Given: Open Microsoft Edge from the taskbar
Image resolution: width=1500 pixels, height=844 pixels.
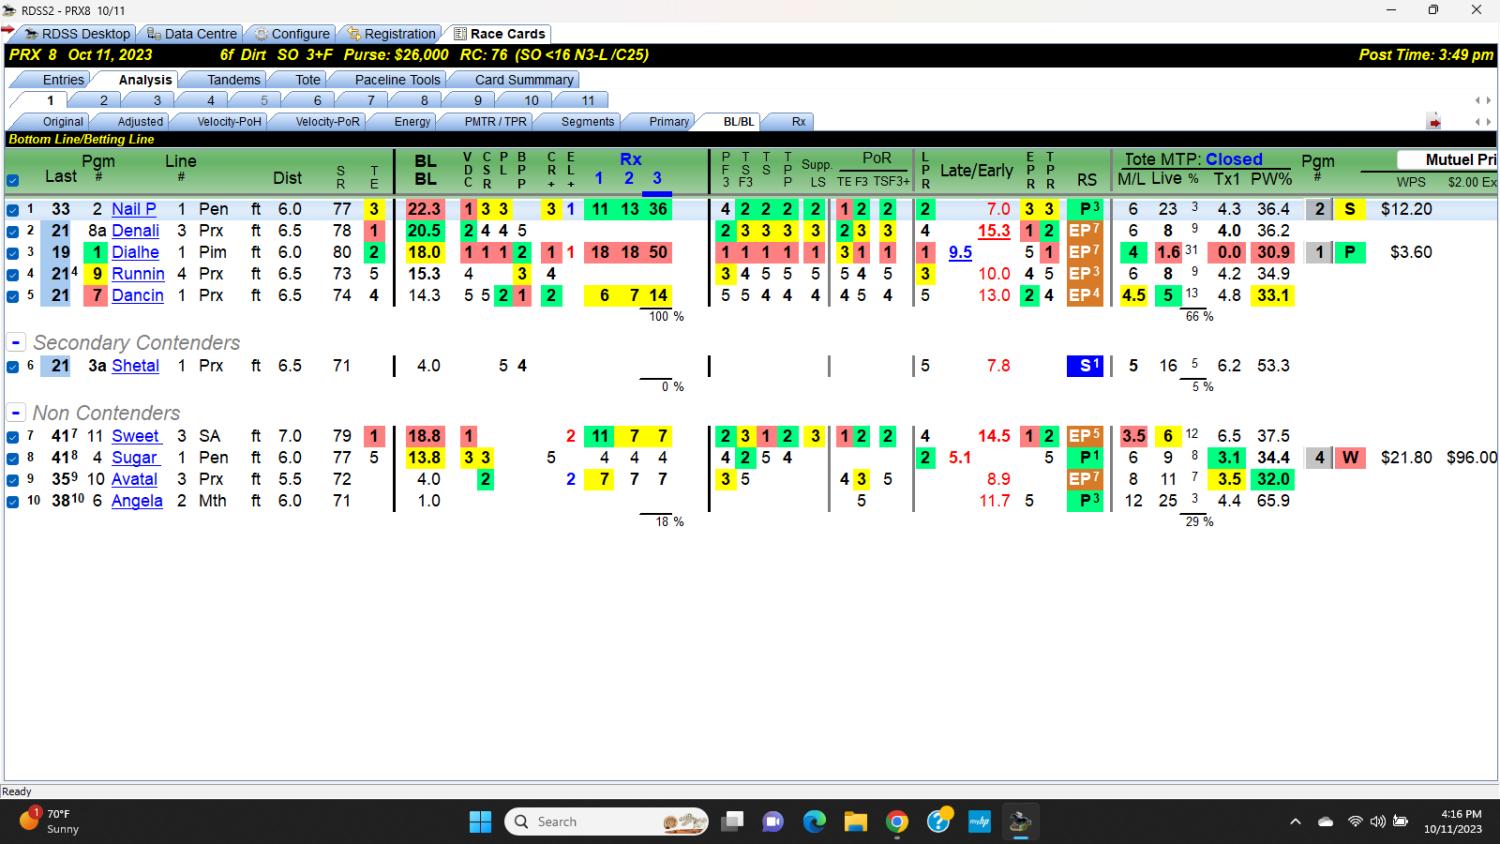Looking at the screenshot, I should [814, 822].
